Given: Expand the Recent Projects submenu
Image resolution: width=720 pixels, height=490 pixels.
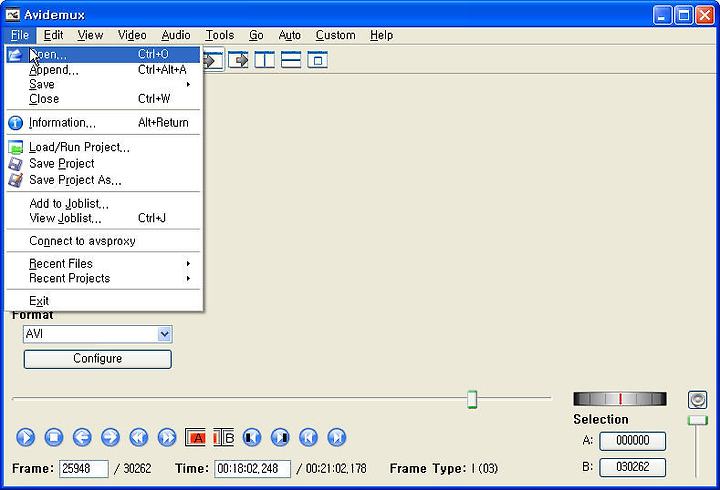Looking at the screenshot, I should [x=103, y=278].
